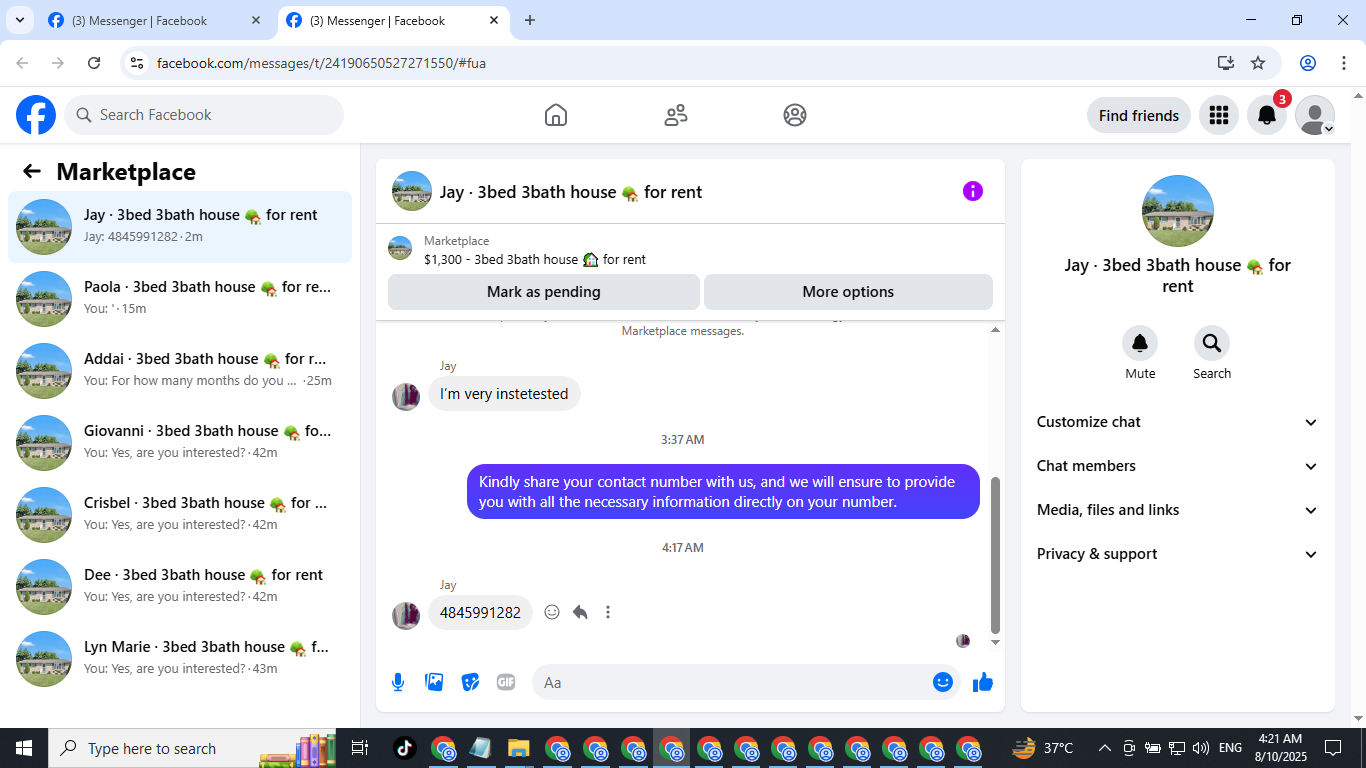Open the Groups icon in top navigation

pos(795,115)
